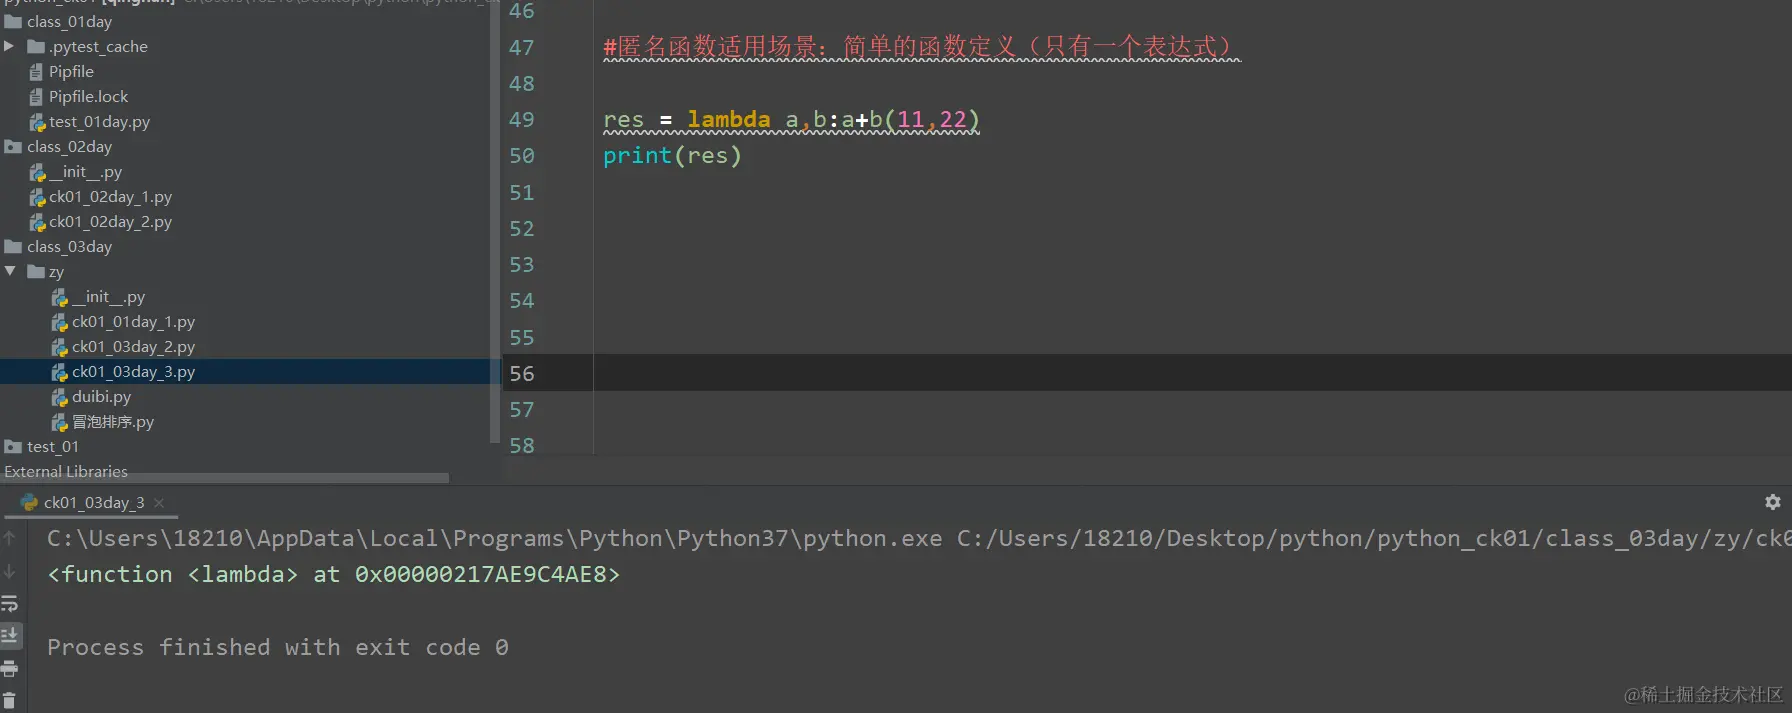1792x713 pixels.
Task: Click line number 53 in the gutter
Action: click(521, 264)
